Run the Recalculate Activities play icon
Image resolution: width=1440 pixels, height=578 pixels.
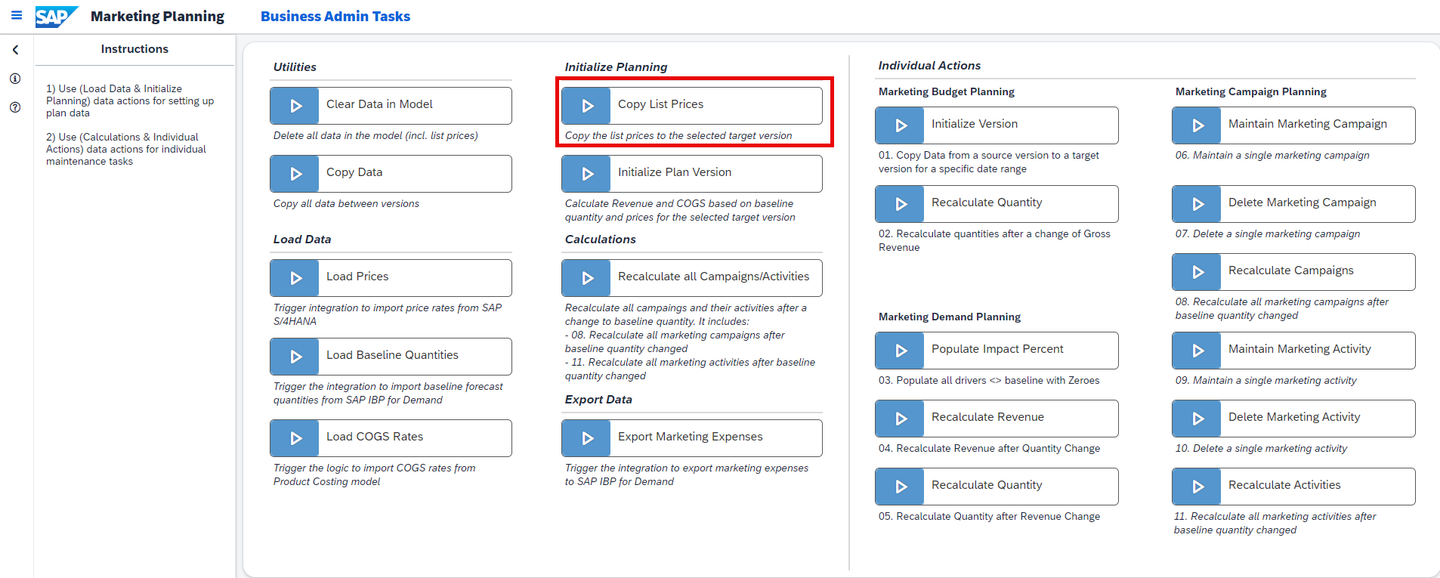1197,486
